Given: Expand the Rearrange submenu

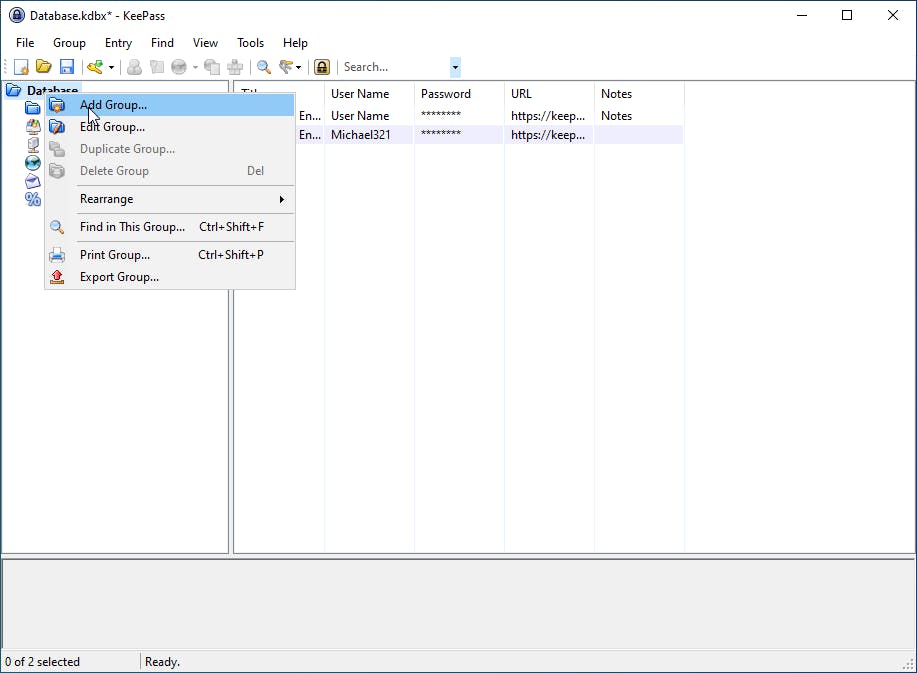Looking at the screenshot, I should (x=170, y=199).
